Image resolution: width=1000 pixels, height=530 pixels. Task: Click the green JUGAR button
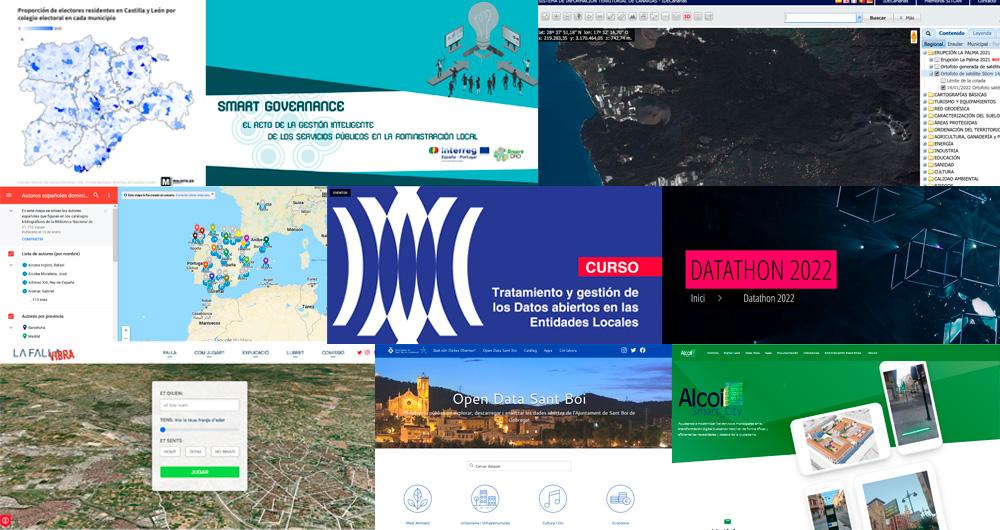click(x=200, y=472)
